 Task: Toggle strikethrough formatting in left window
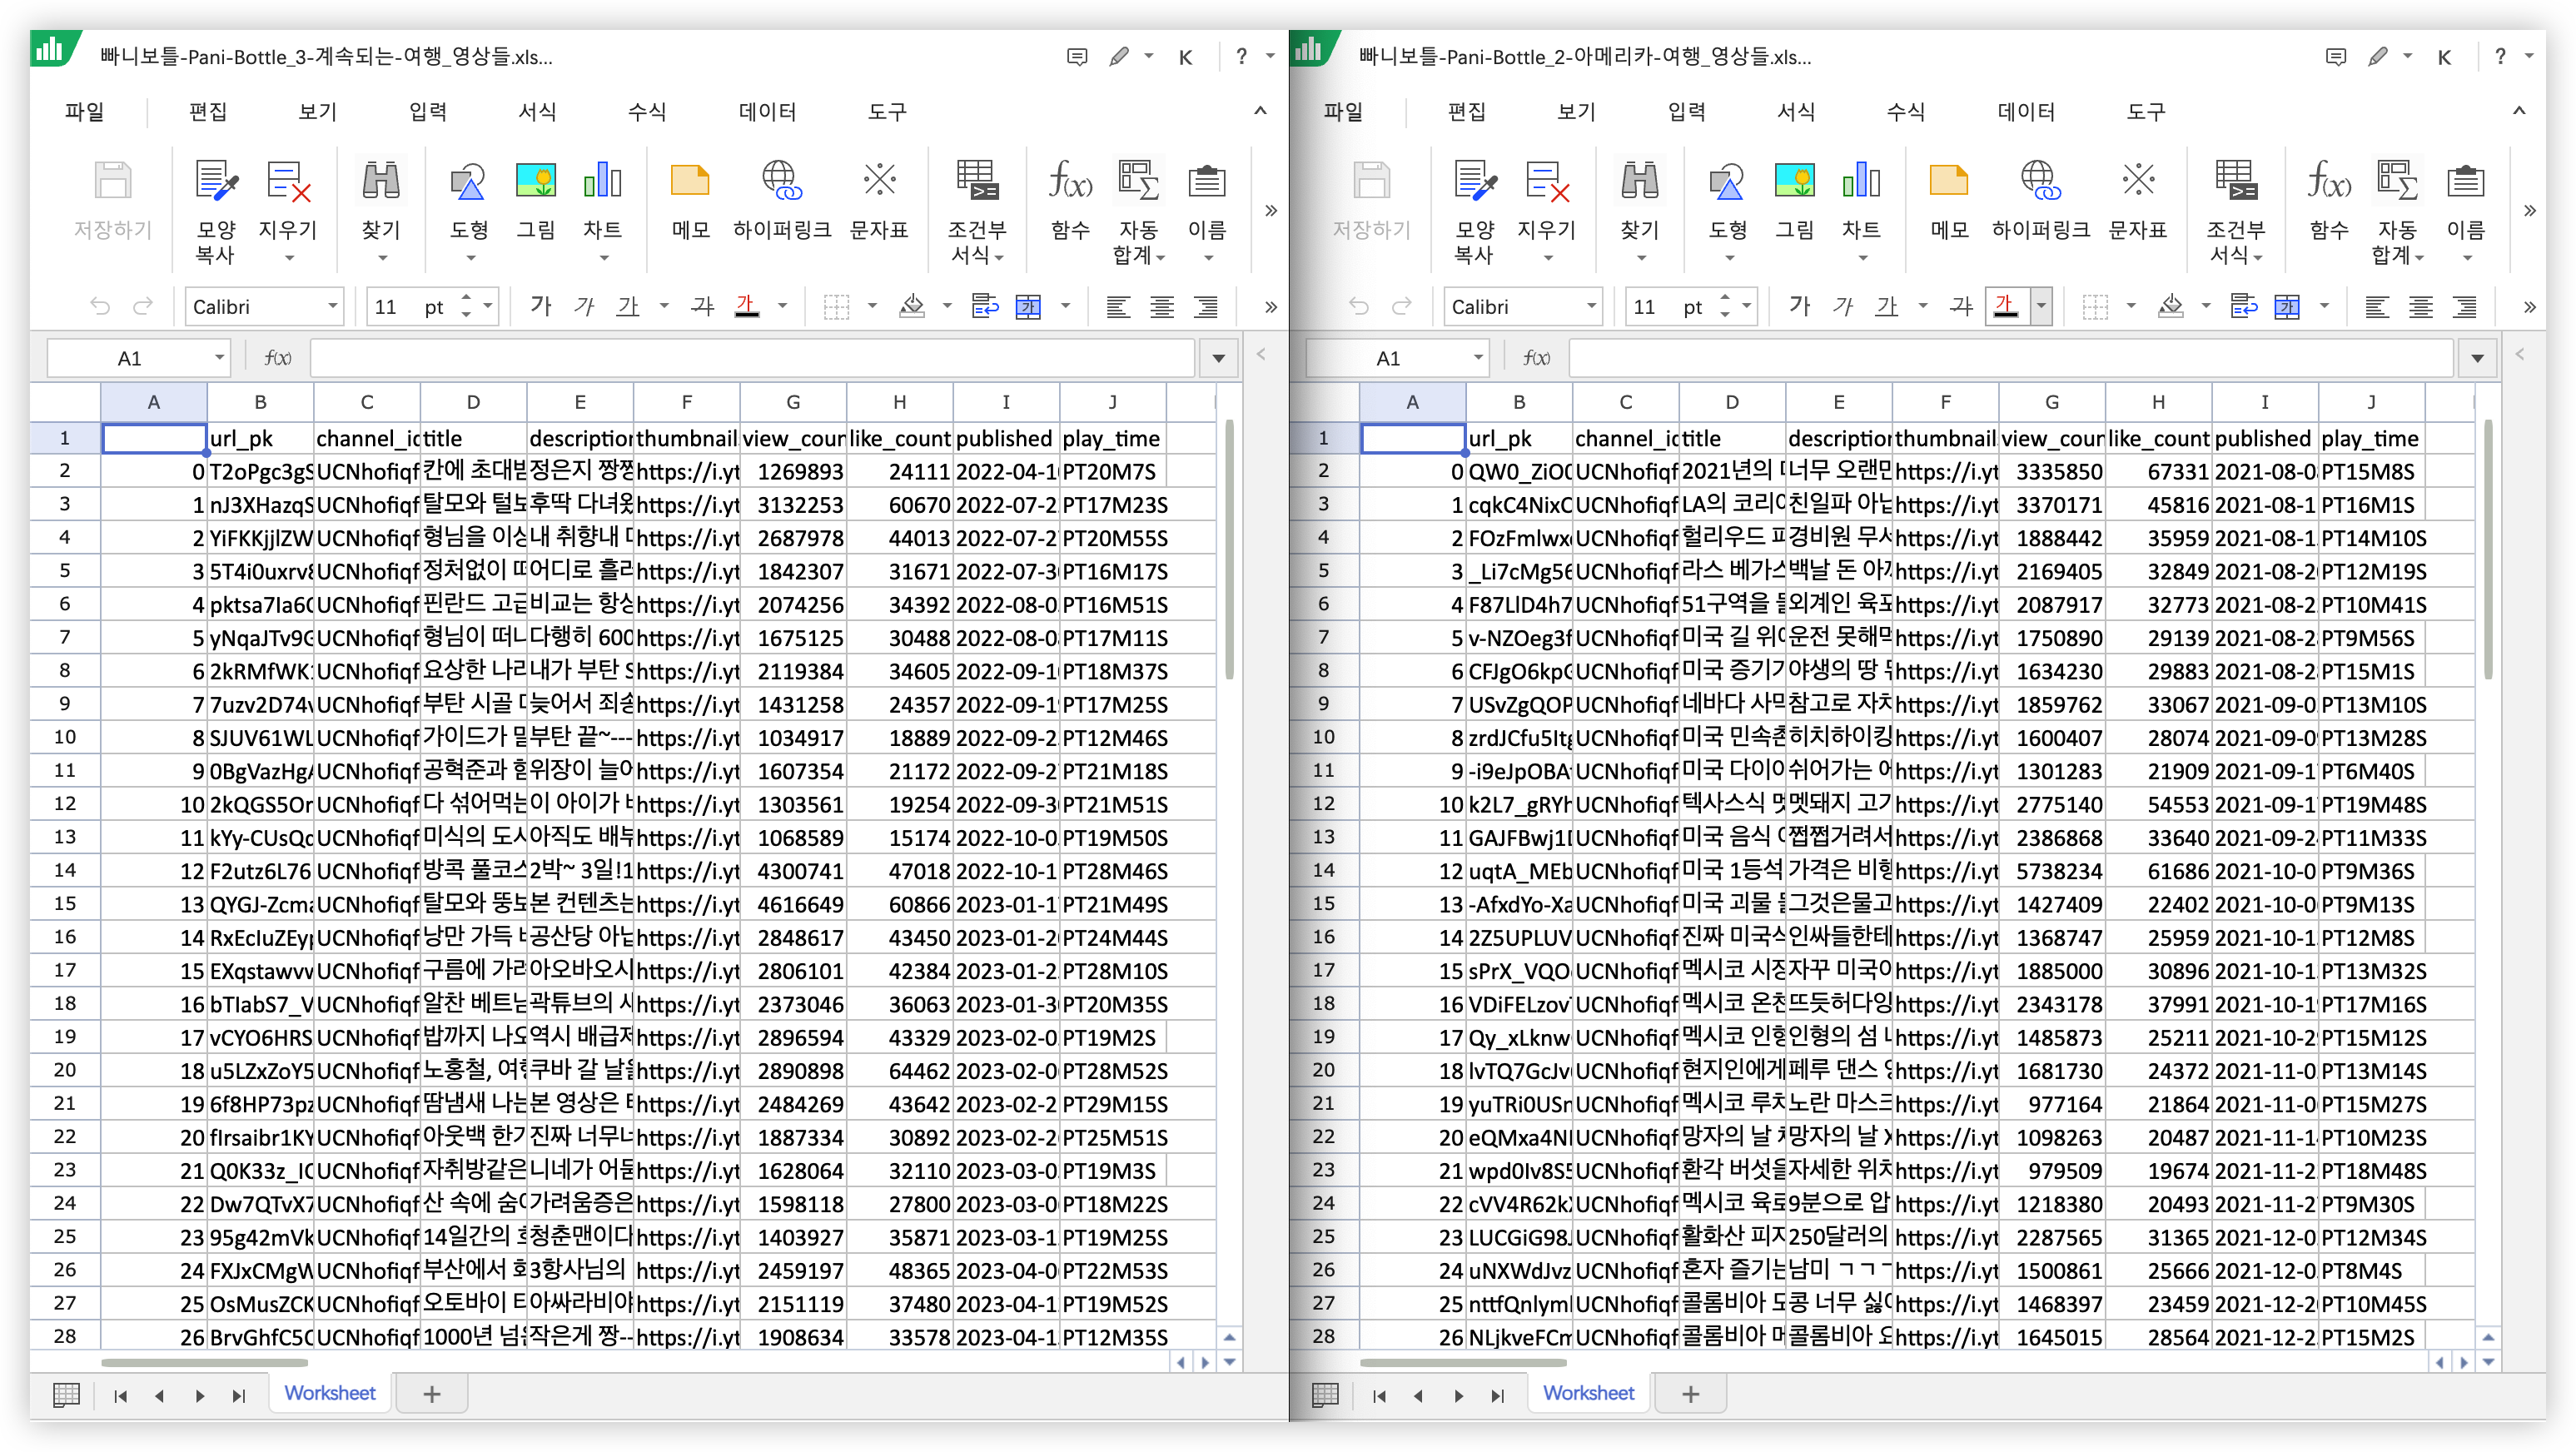click(703, 306)
